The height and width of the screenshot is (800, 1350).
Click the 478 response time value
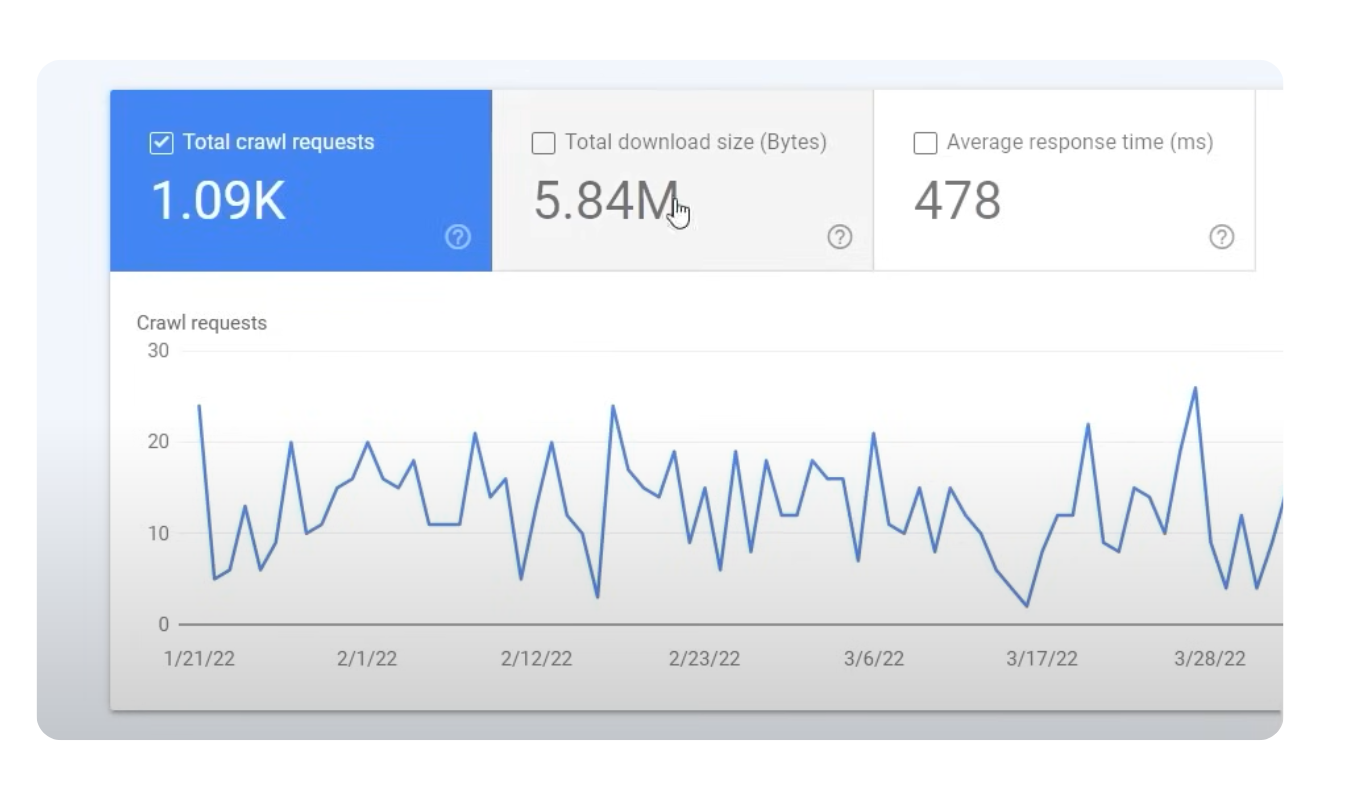[957, 200]
